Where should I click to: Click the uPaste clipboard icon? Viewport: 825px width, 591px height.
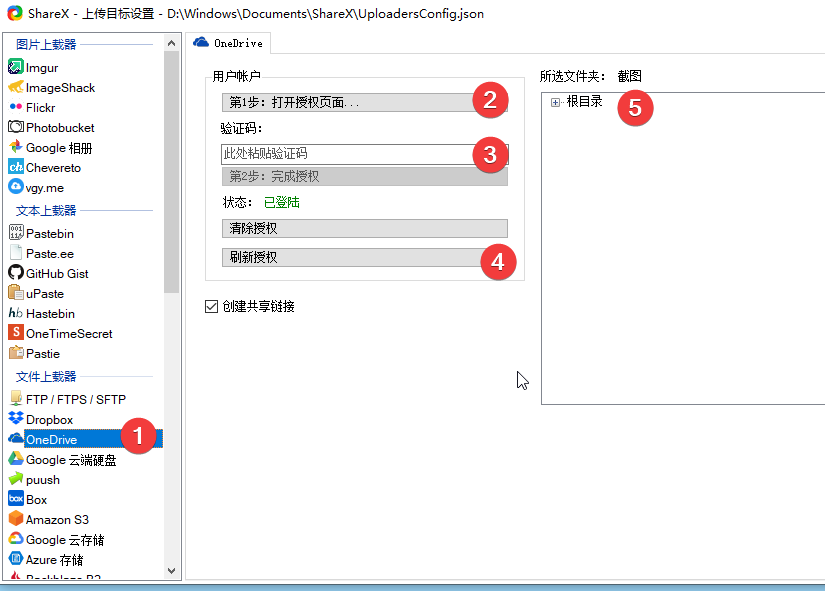coord(16,293)
